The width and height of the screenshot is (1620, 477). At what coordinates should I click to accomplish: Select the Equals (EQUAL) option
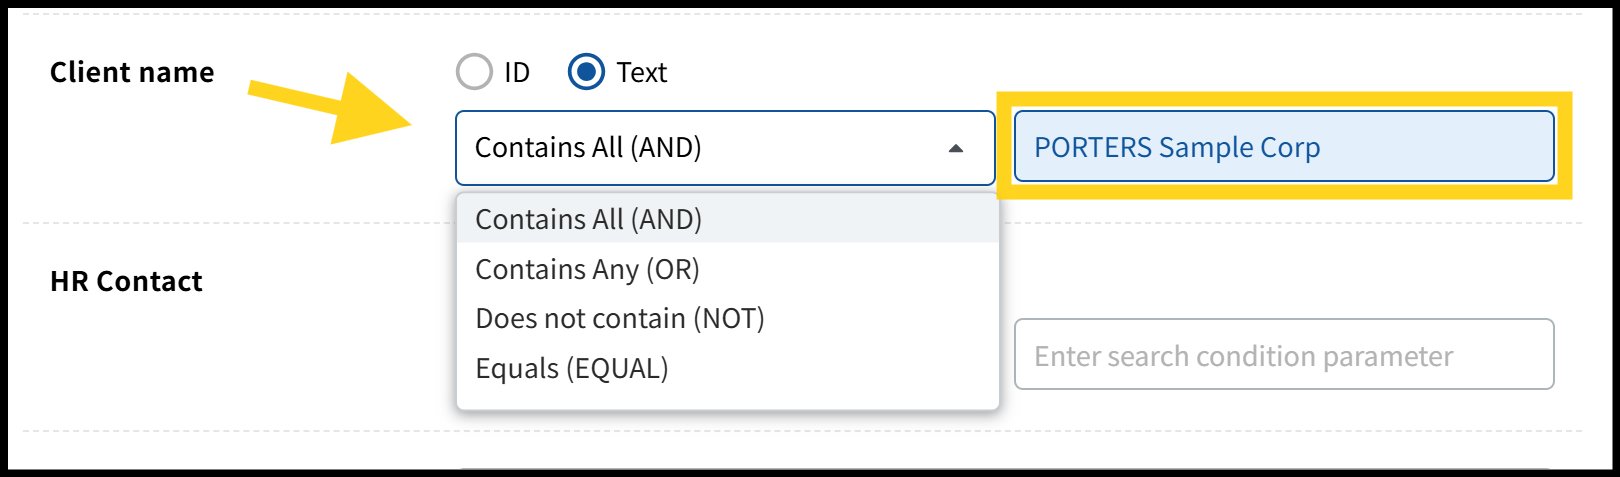(x=572, y=368)
